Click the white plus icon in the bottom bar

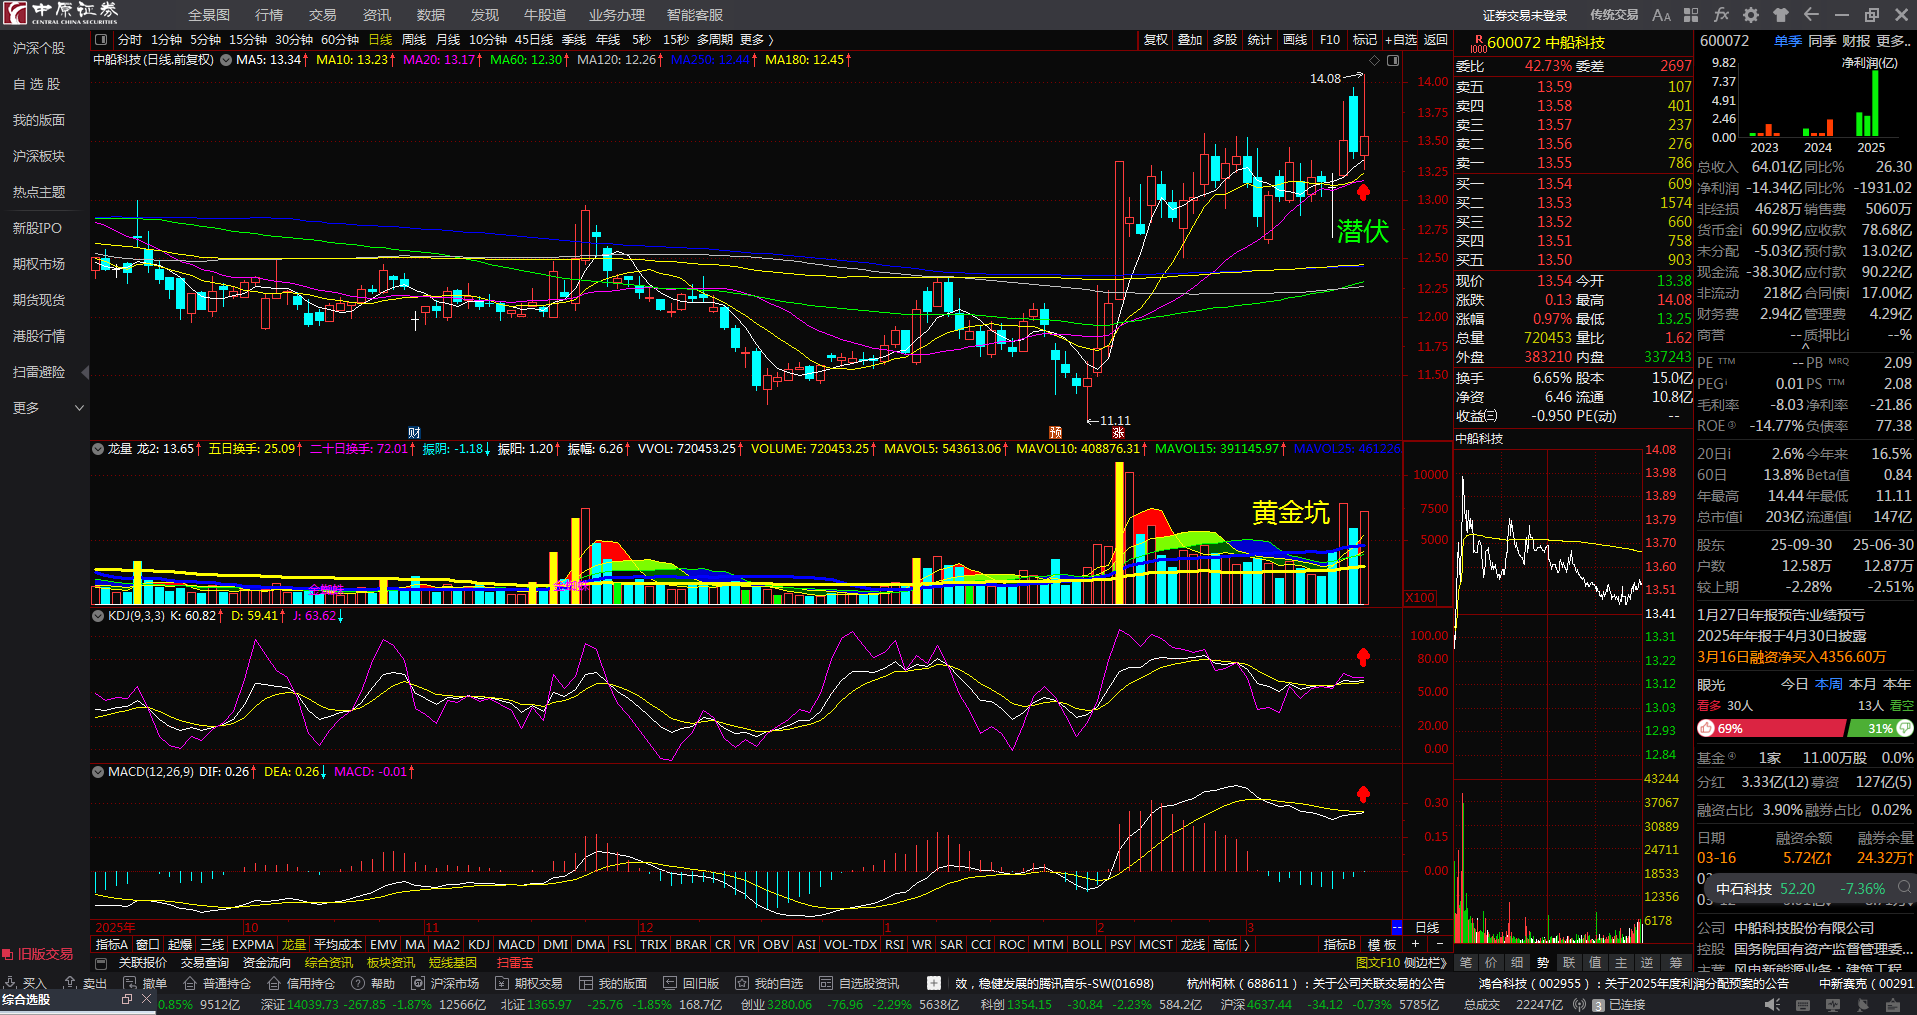click(934, 983)
